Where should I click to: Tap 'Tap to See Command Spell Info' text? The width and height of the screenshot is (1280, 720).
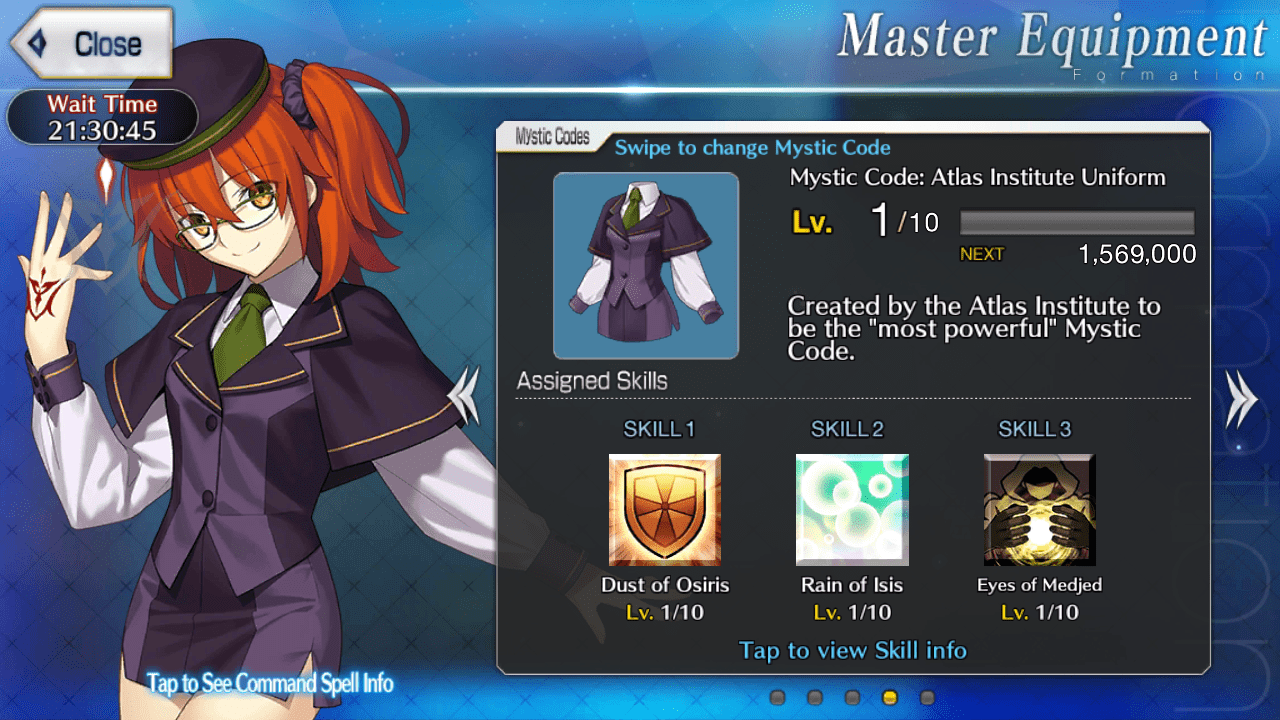pyautogui.click(x=270, y=684)
